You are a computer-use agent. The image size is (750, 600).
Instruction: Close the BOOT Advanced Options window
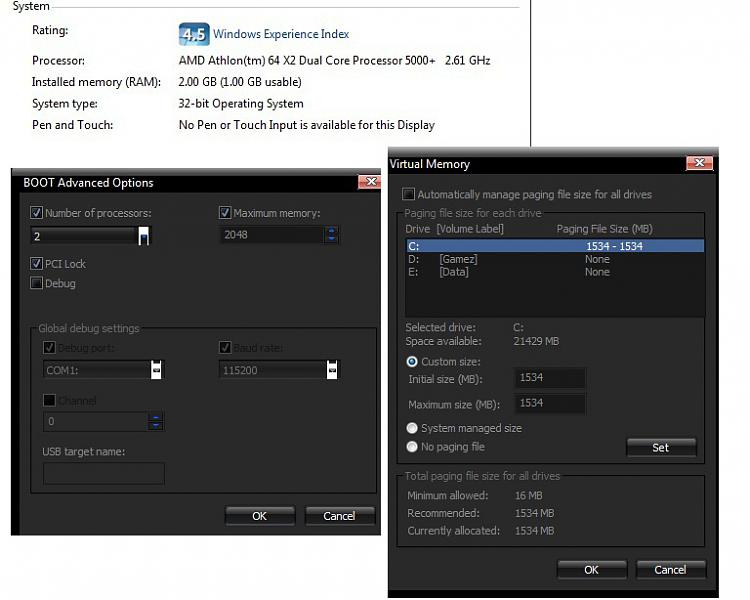tap(370, 182)
